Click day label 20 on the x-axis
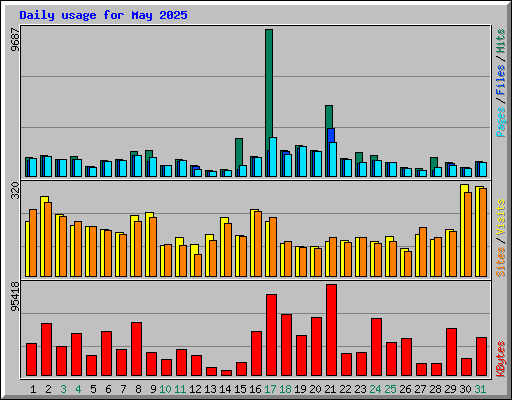Image resolution: width=512 pixels, height=400 pixels. click(315, 389)
